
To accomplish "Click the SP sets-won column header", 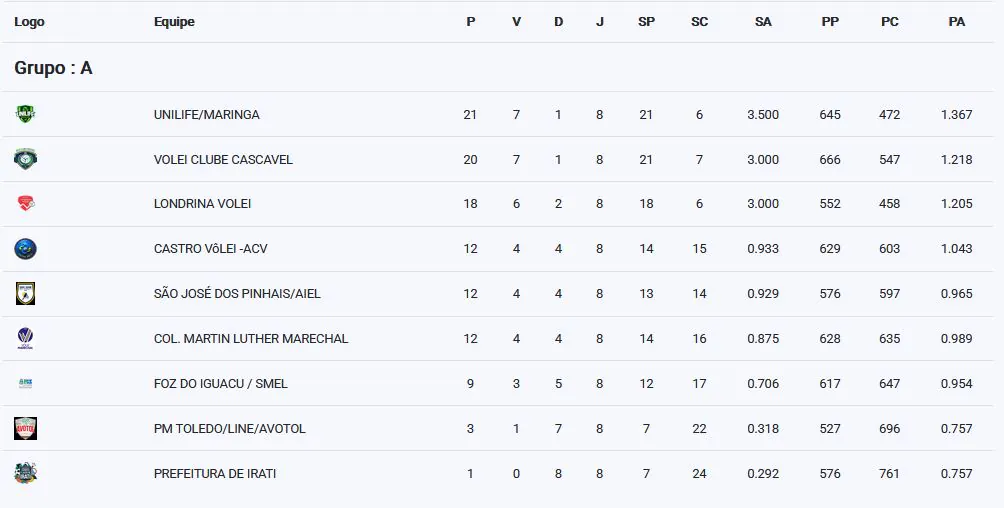I will (646, 22).
